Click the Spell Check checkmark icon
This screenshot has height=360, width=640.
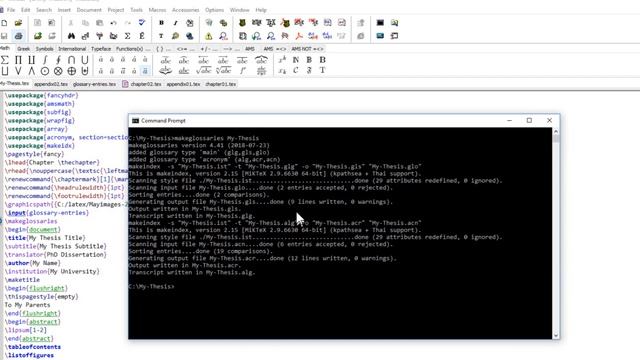(x=142, y=22)
